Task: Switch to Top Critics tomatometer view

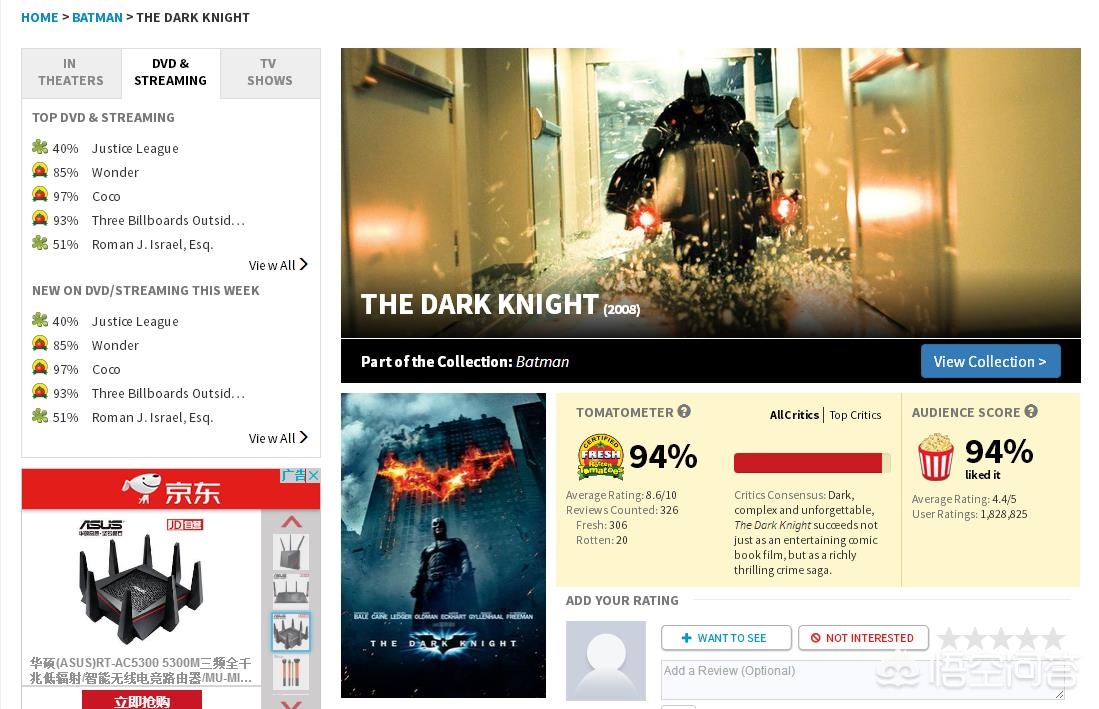Action: click(855, 415)
